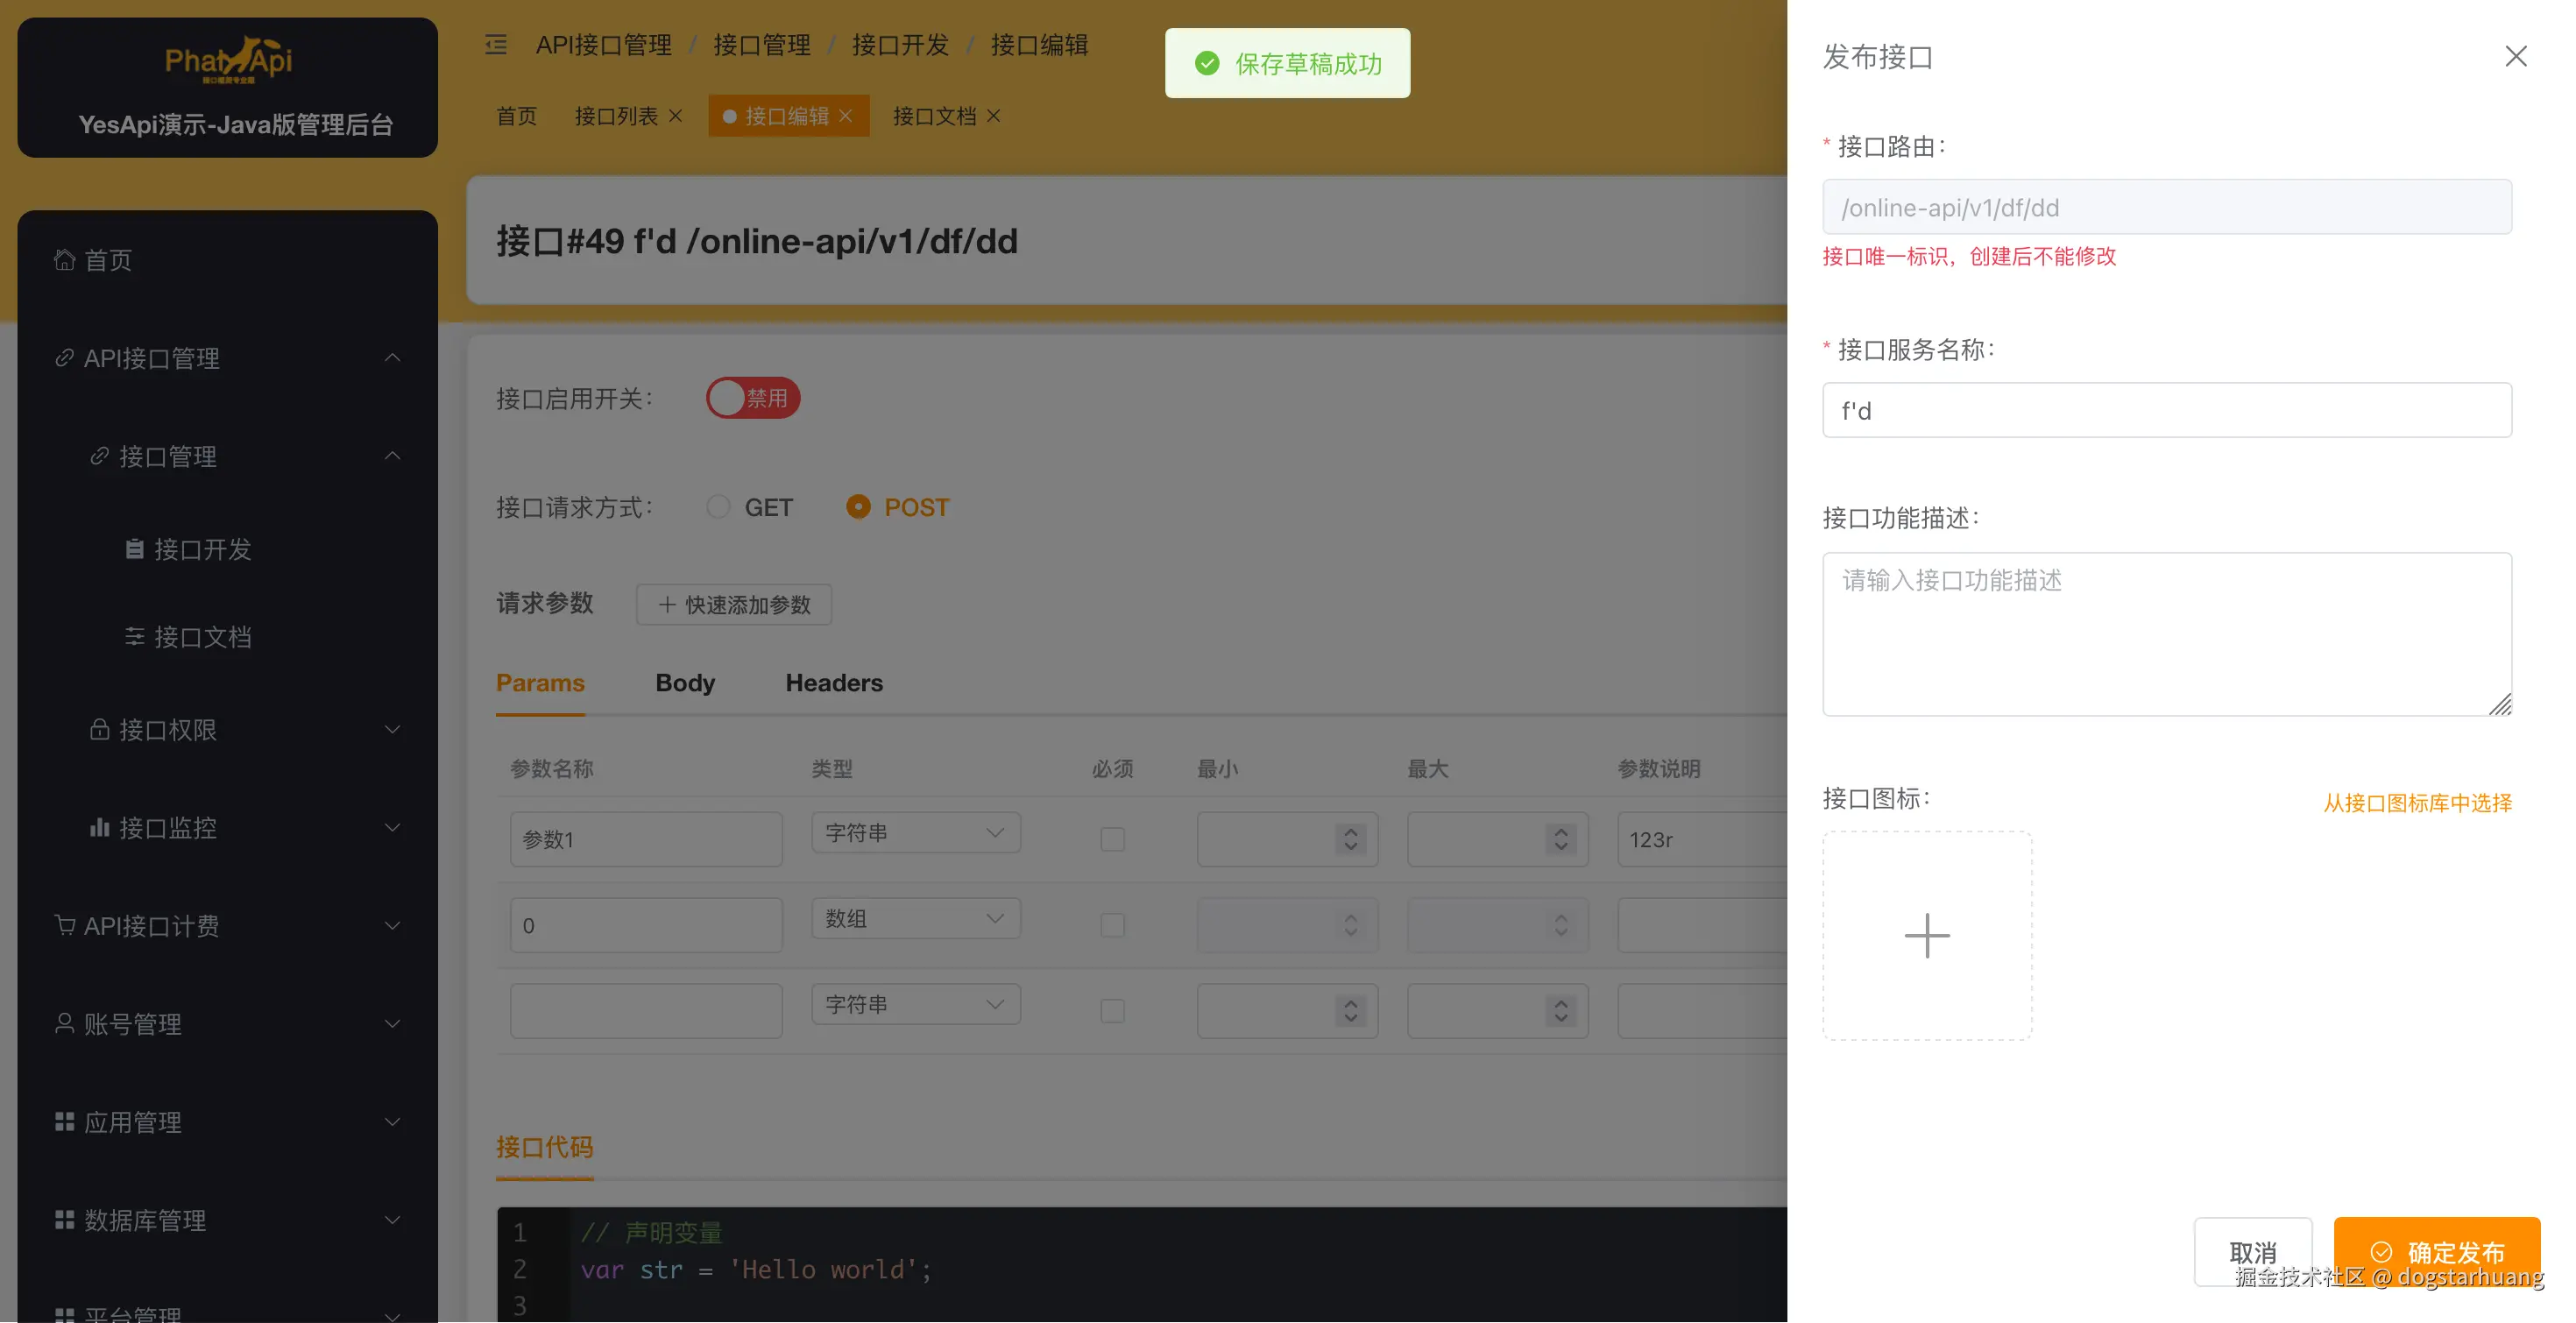Viewport: 2576px width, 1323px height.
Task: Click the 接口权限 lock icon
Action: [x=99, y=729]
